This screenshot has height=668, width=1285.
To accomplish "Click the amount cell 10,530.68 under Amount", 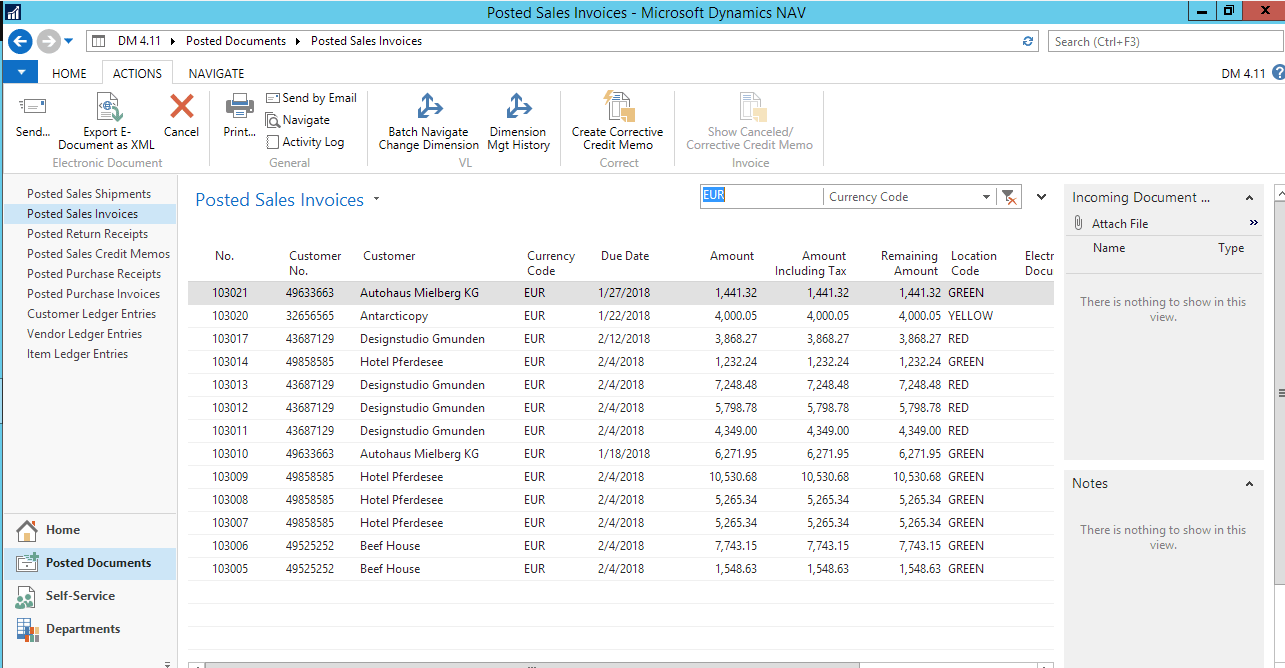I will pos(733,477).
